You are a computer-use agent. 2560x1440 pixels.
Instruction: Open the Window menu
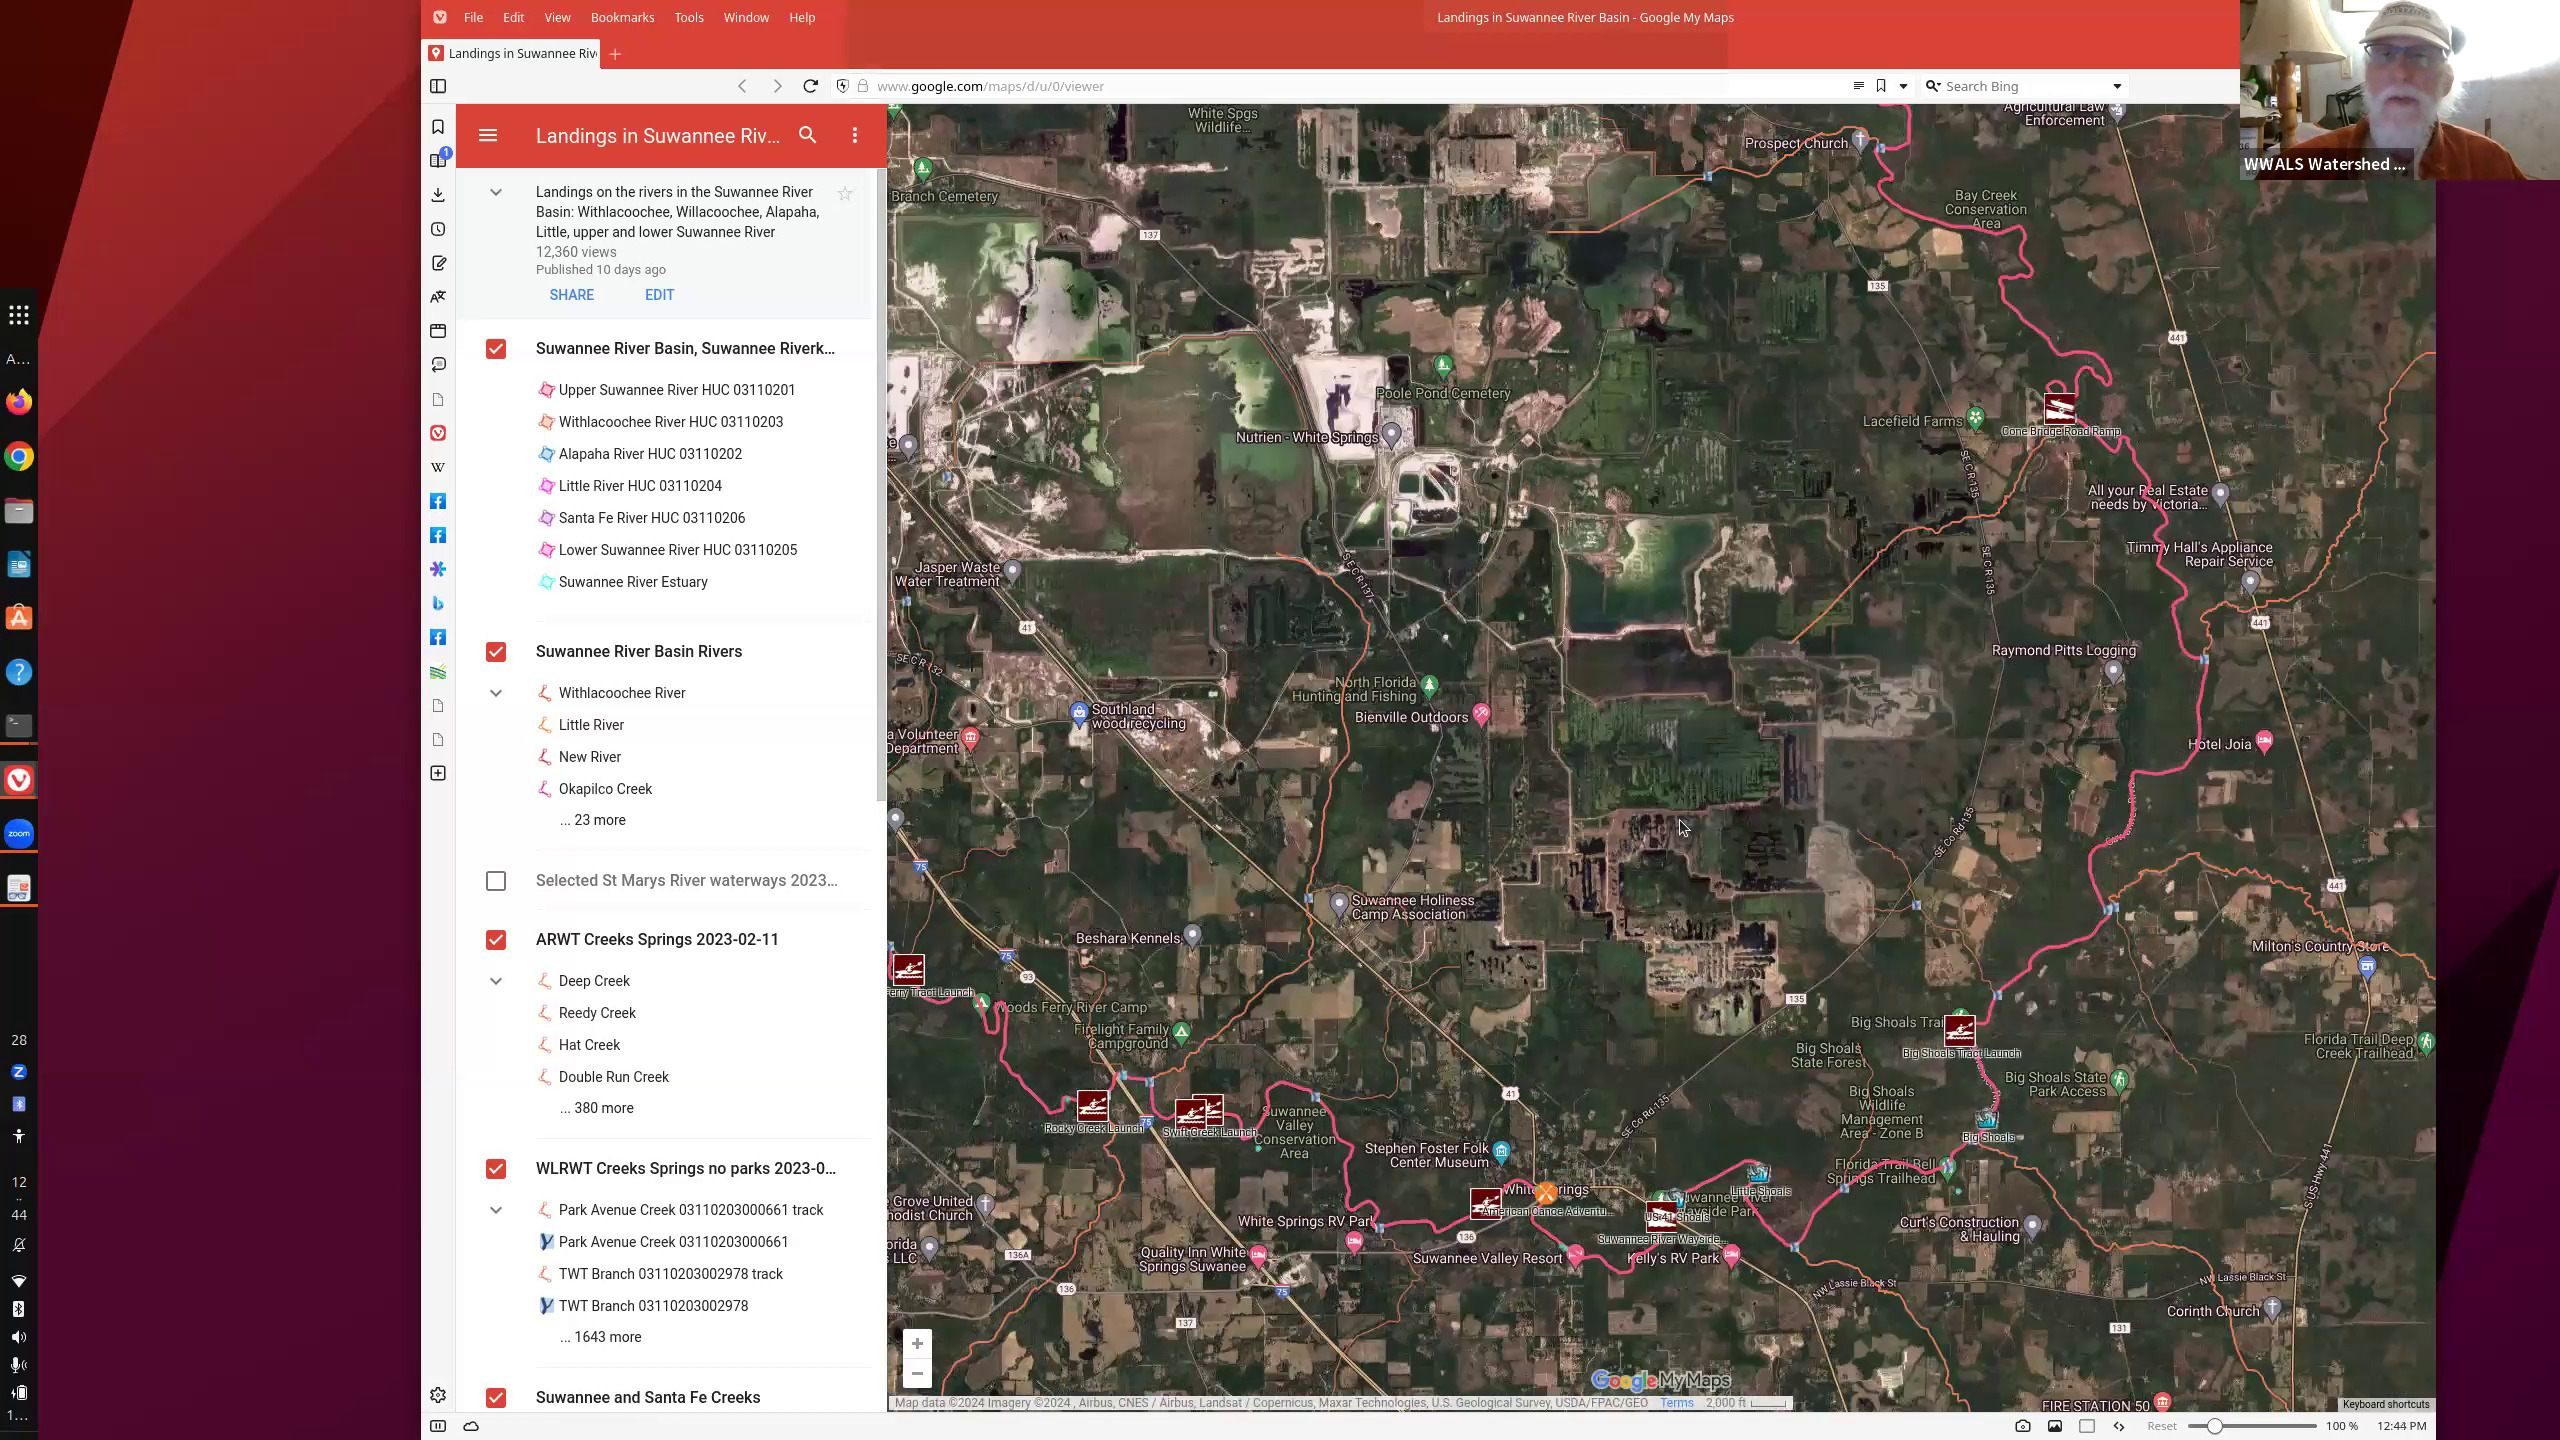click(x=746, y=17)
